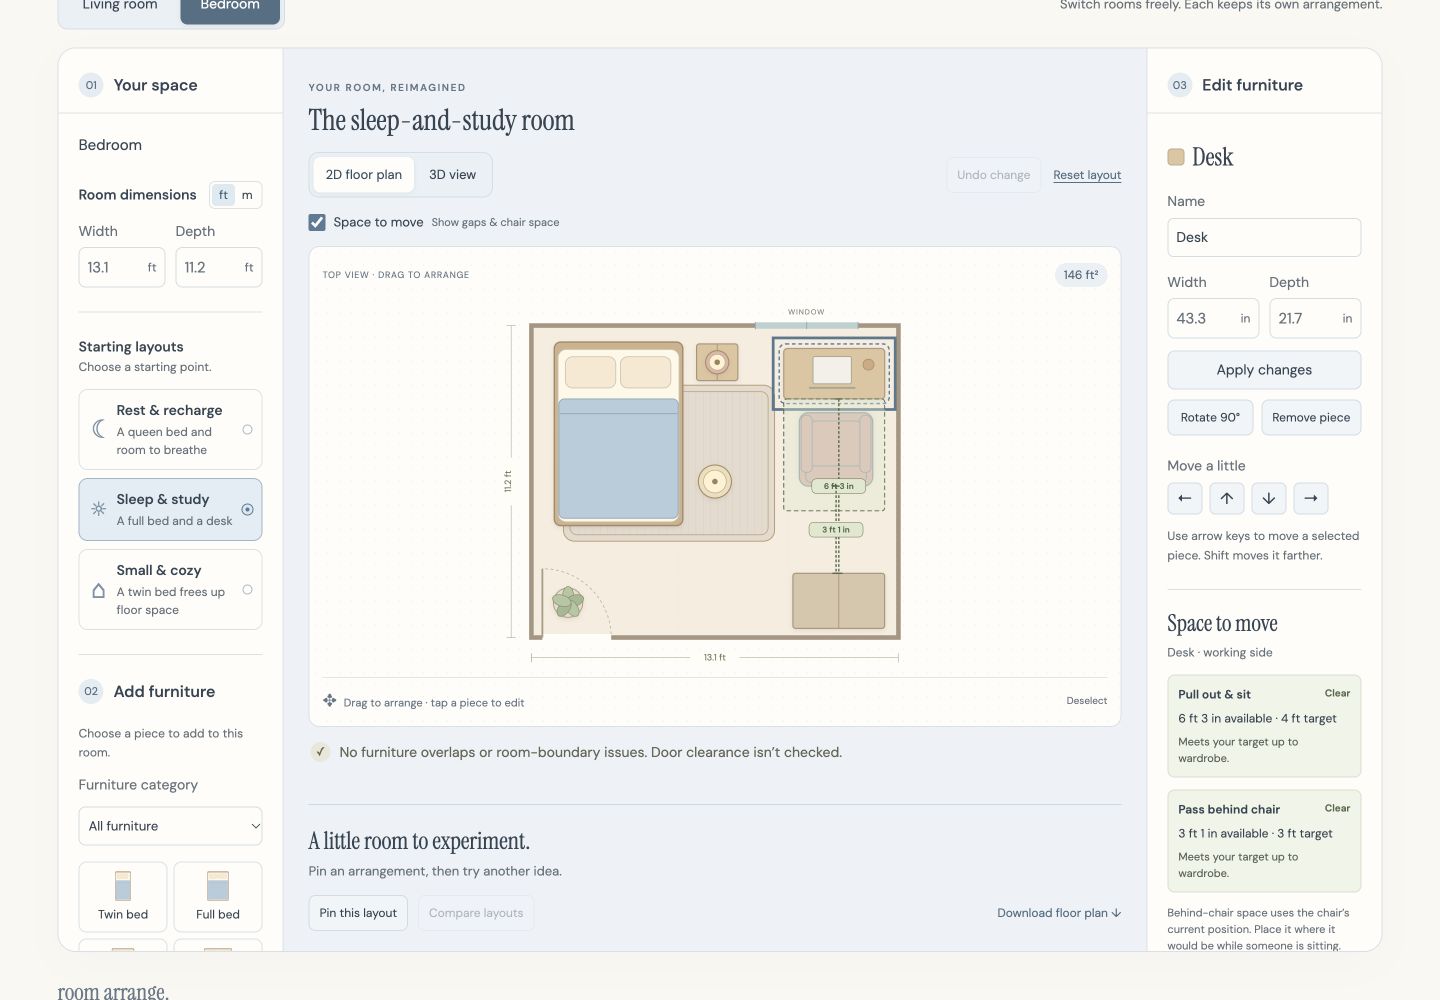Switch to the 3D view tab

(452, 175)
